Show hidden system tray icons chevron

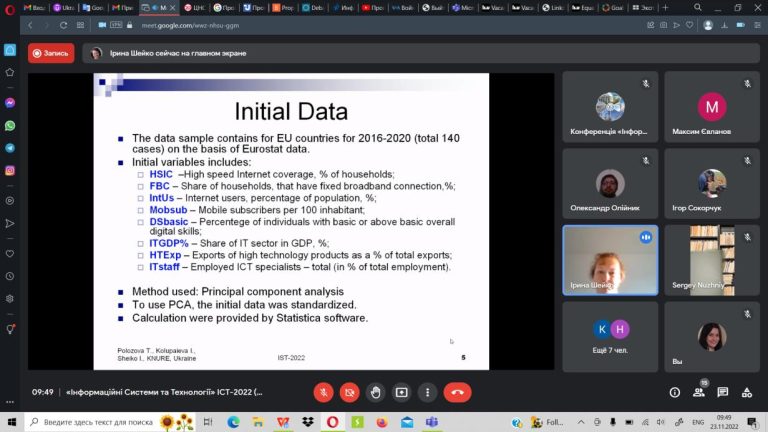click(581, 422)
